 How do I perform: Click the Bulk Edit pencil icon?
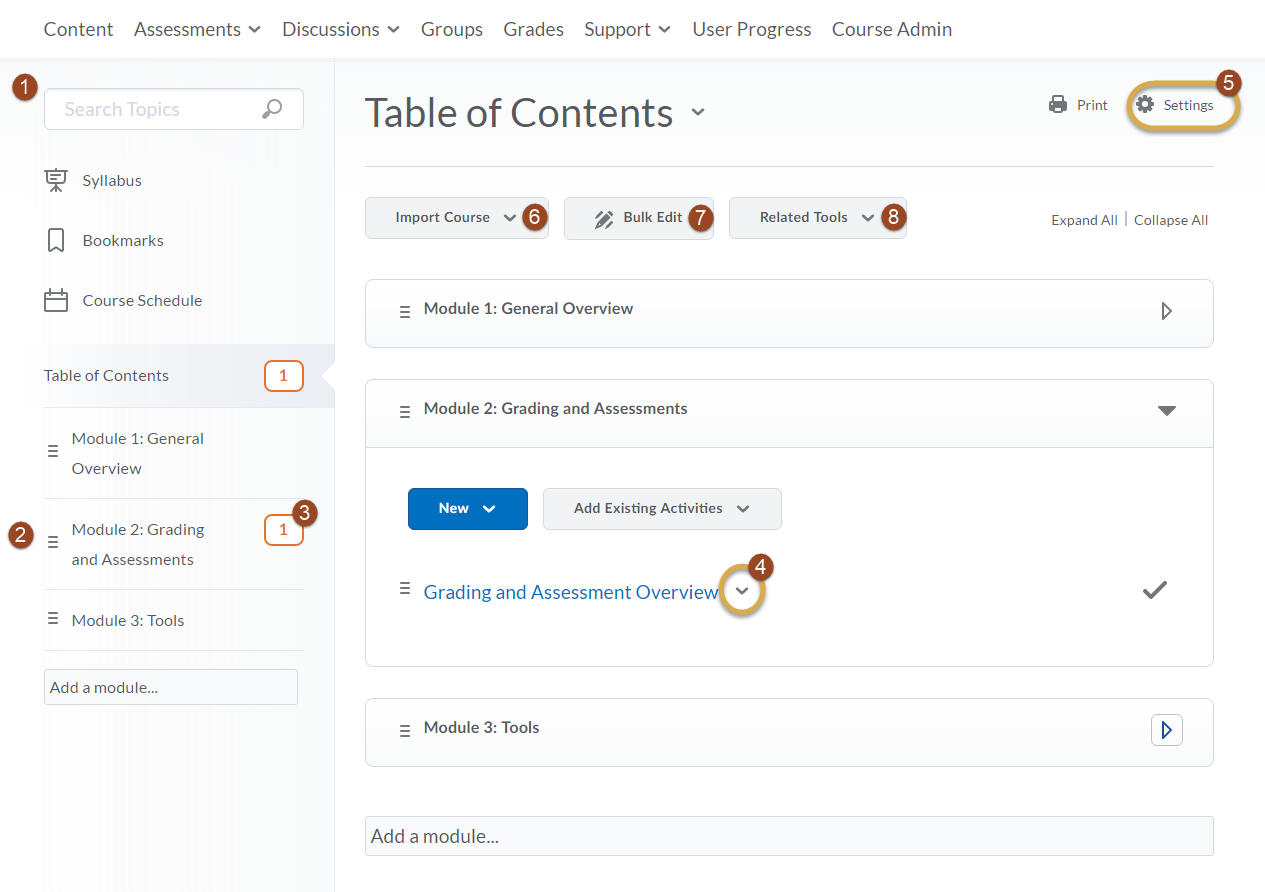pos(604,219)
